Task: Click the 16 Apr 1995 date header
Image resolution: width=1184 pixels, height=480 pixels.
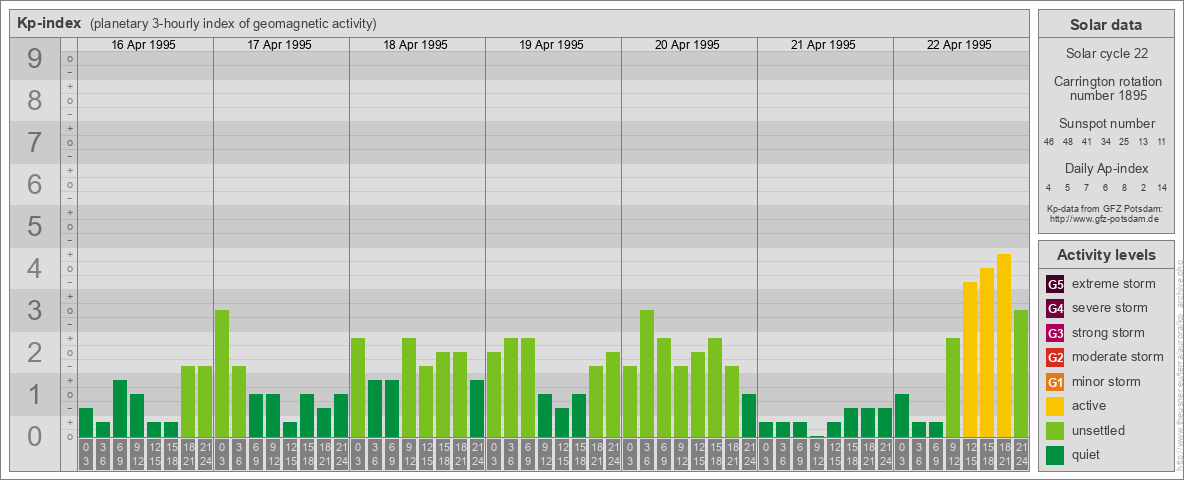Action: [143, 45]
